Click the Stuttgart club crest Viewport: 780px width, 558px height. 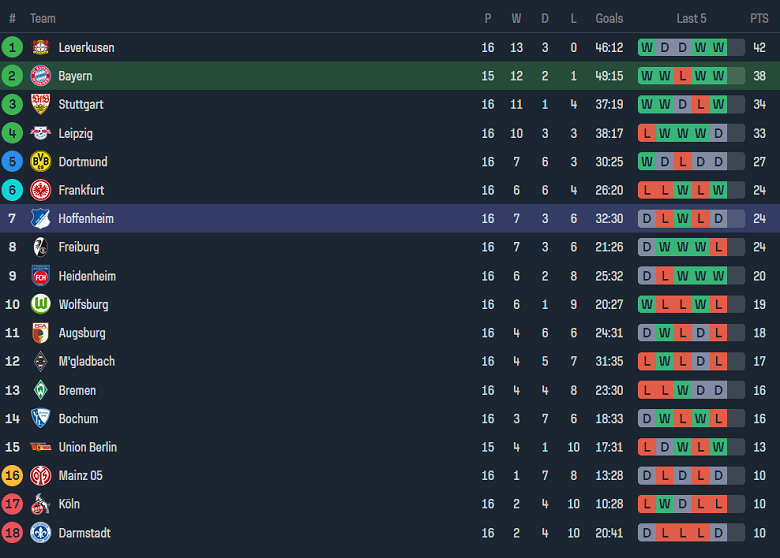pyautogui.click(x=40, y=104)
